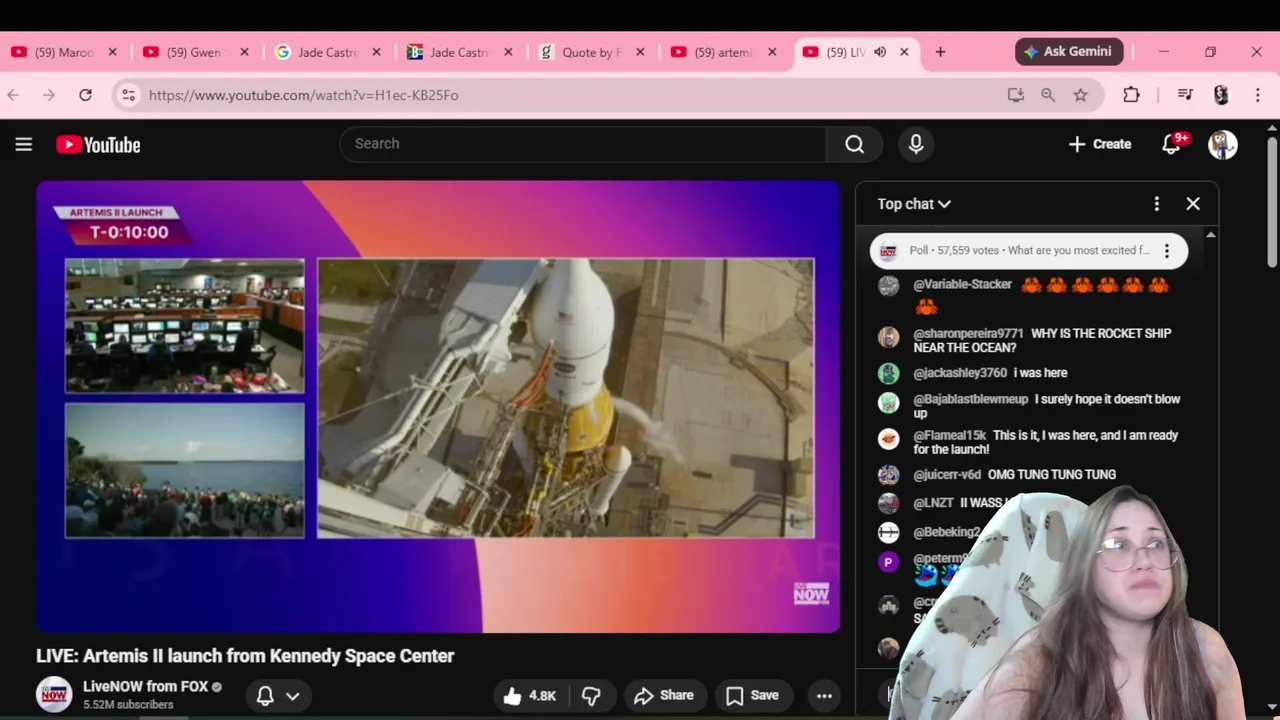Expand the subscription notification chevron
Screen dimensions: 1280x720
[x=293, y=696]
